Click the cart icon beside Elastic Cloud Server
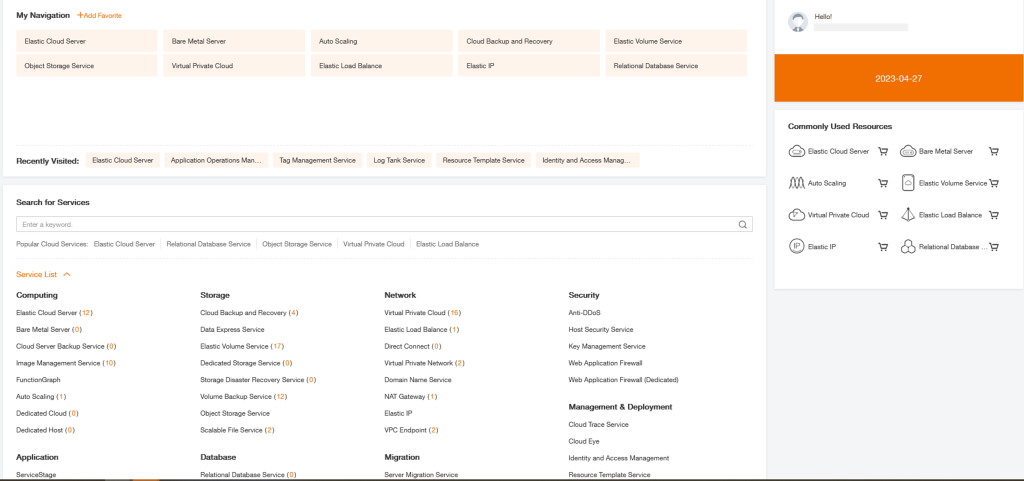1024x481 pixels. [x=883, y=151]
